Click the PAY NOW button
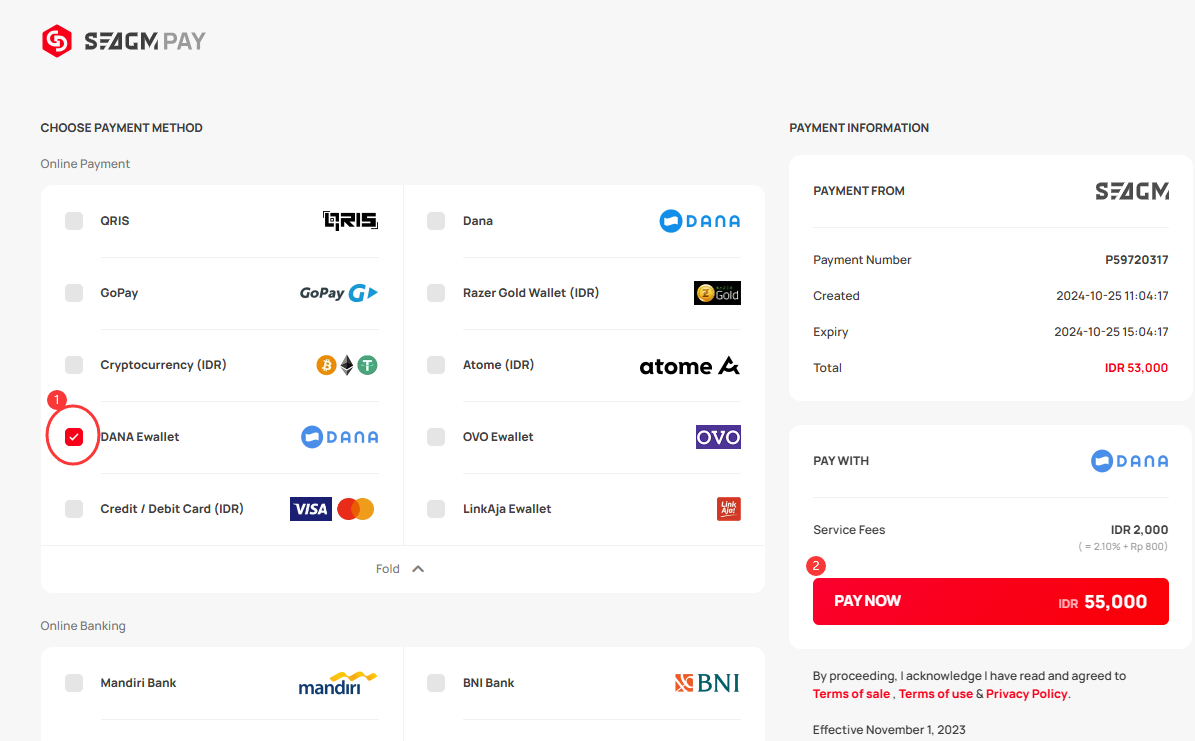This screenshot has height=741, width=1195. pyautogui.click(x=991, y=601)
